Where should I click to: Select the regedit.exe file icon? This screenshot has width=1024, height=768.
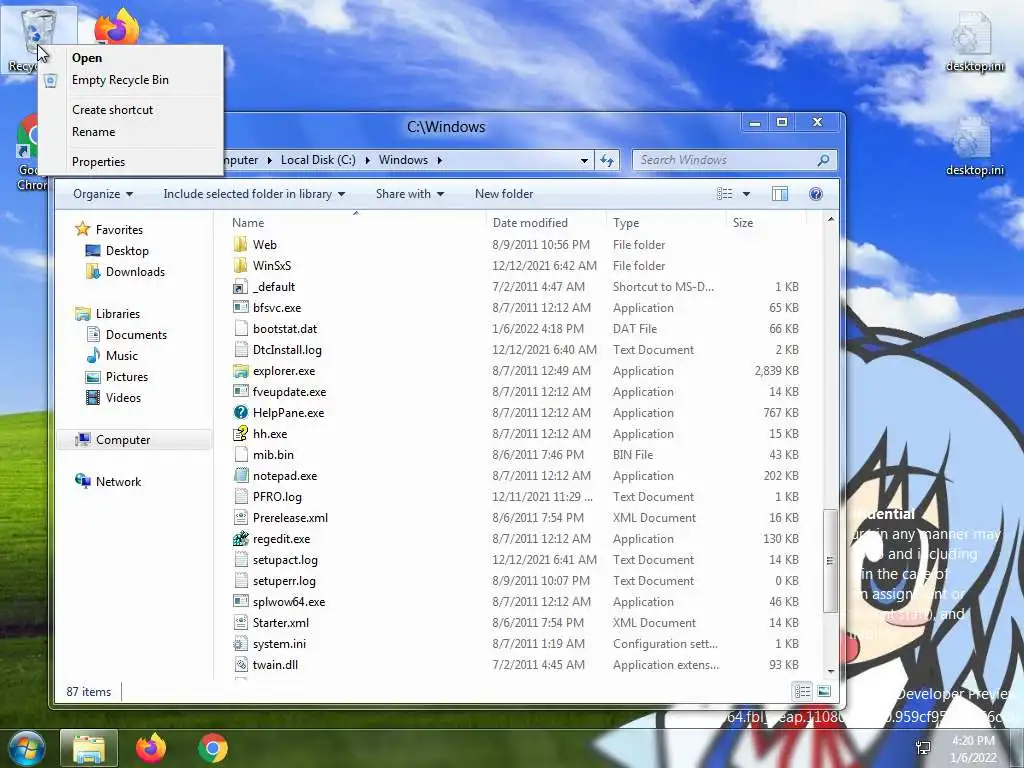(241, 539)
